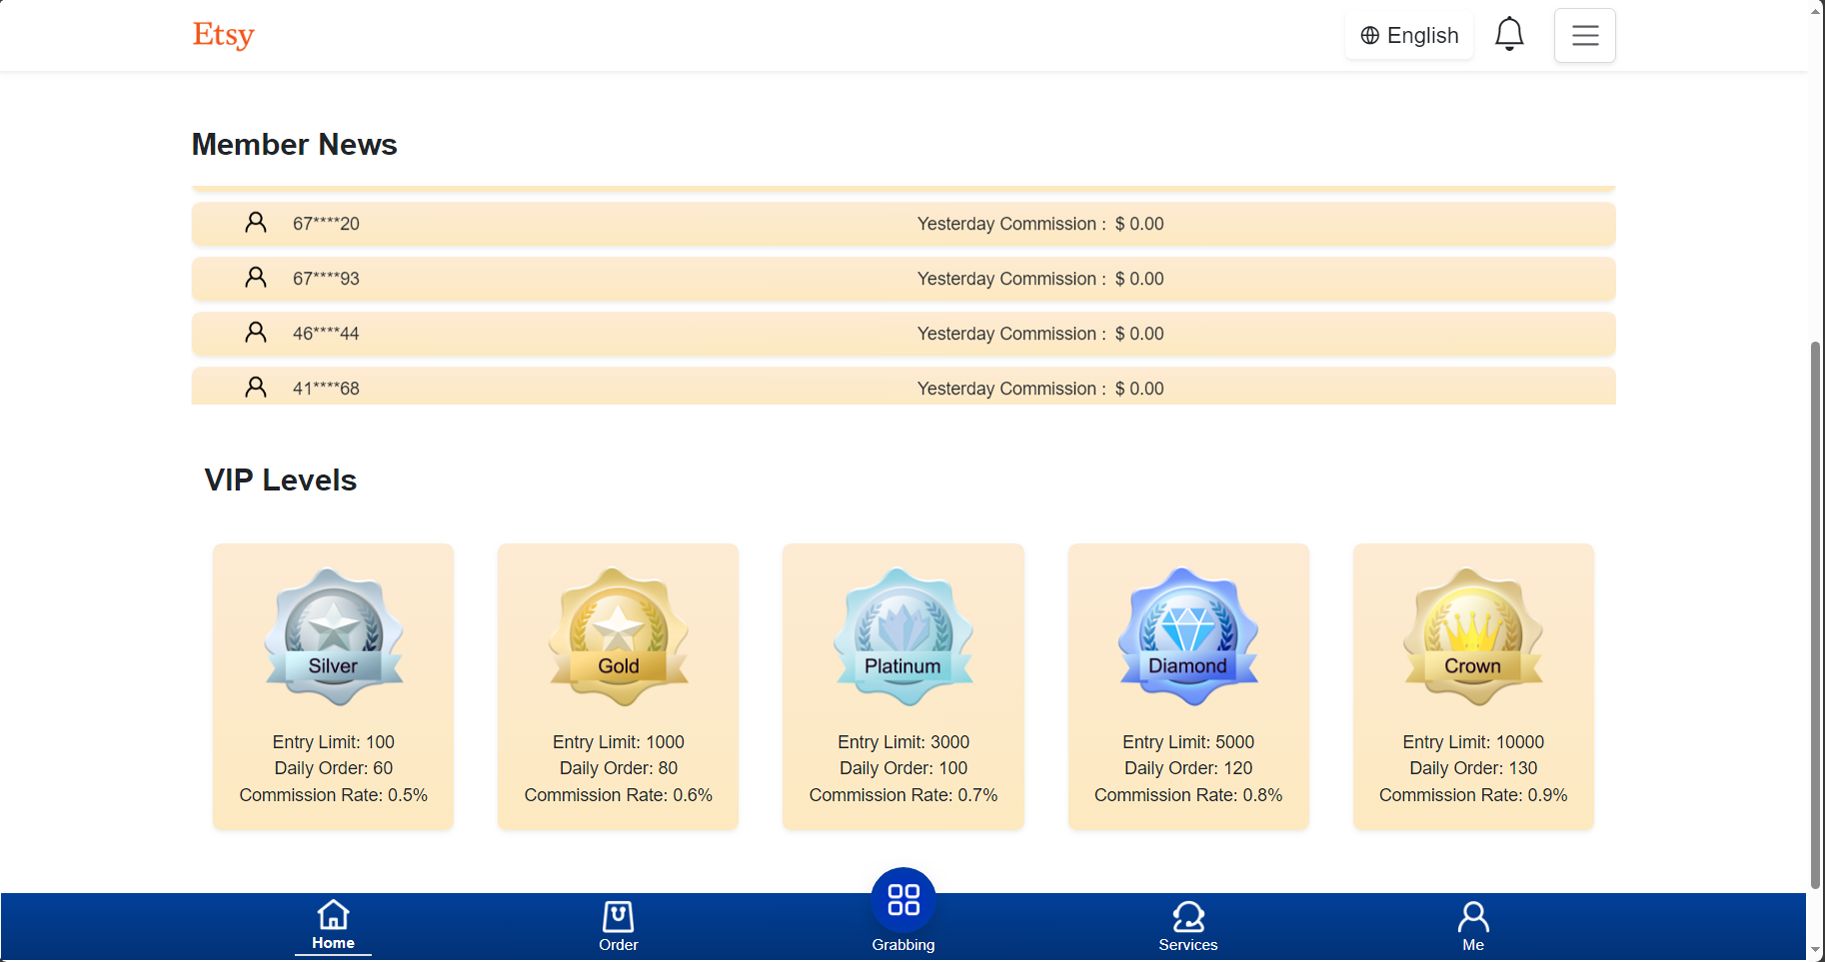Open the Me profile icon
1825x962 pixels.
(x=1472, y=917)
